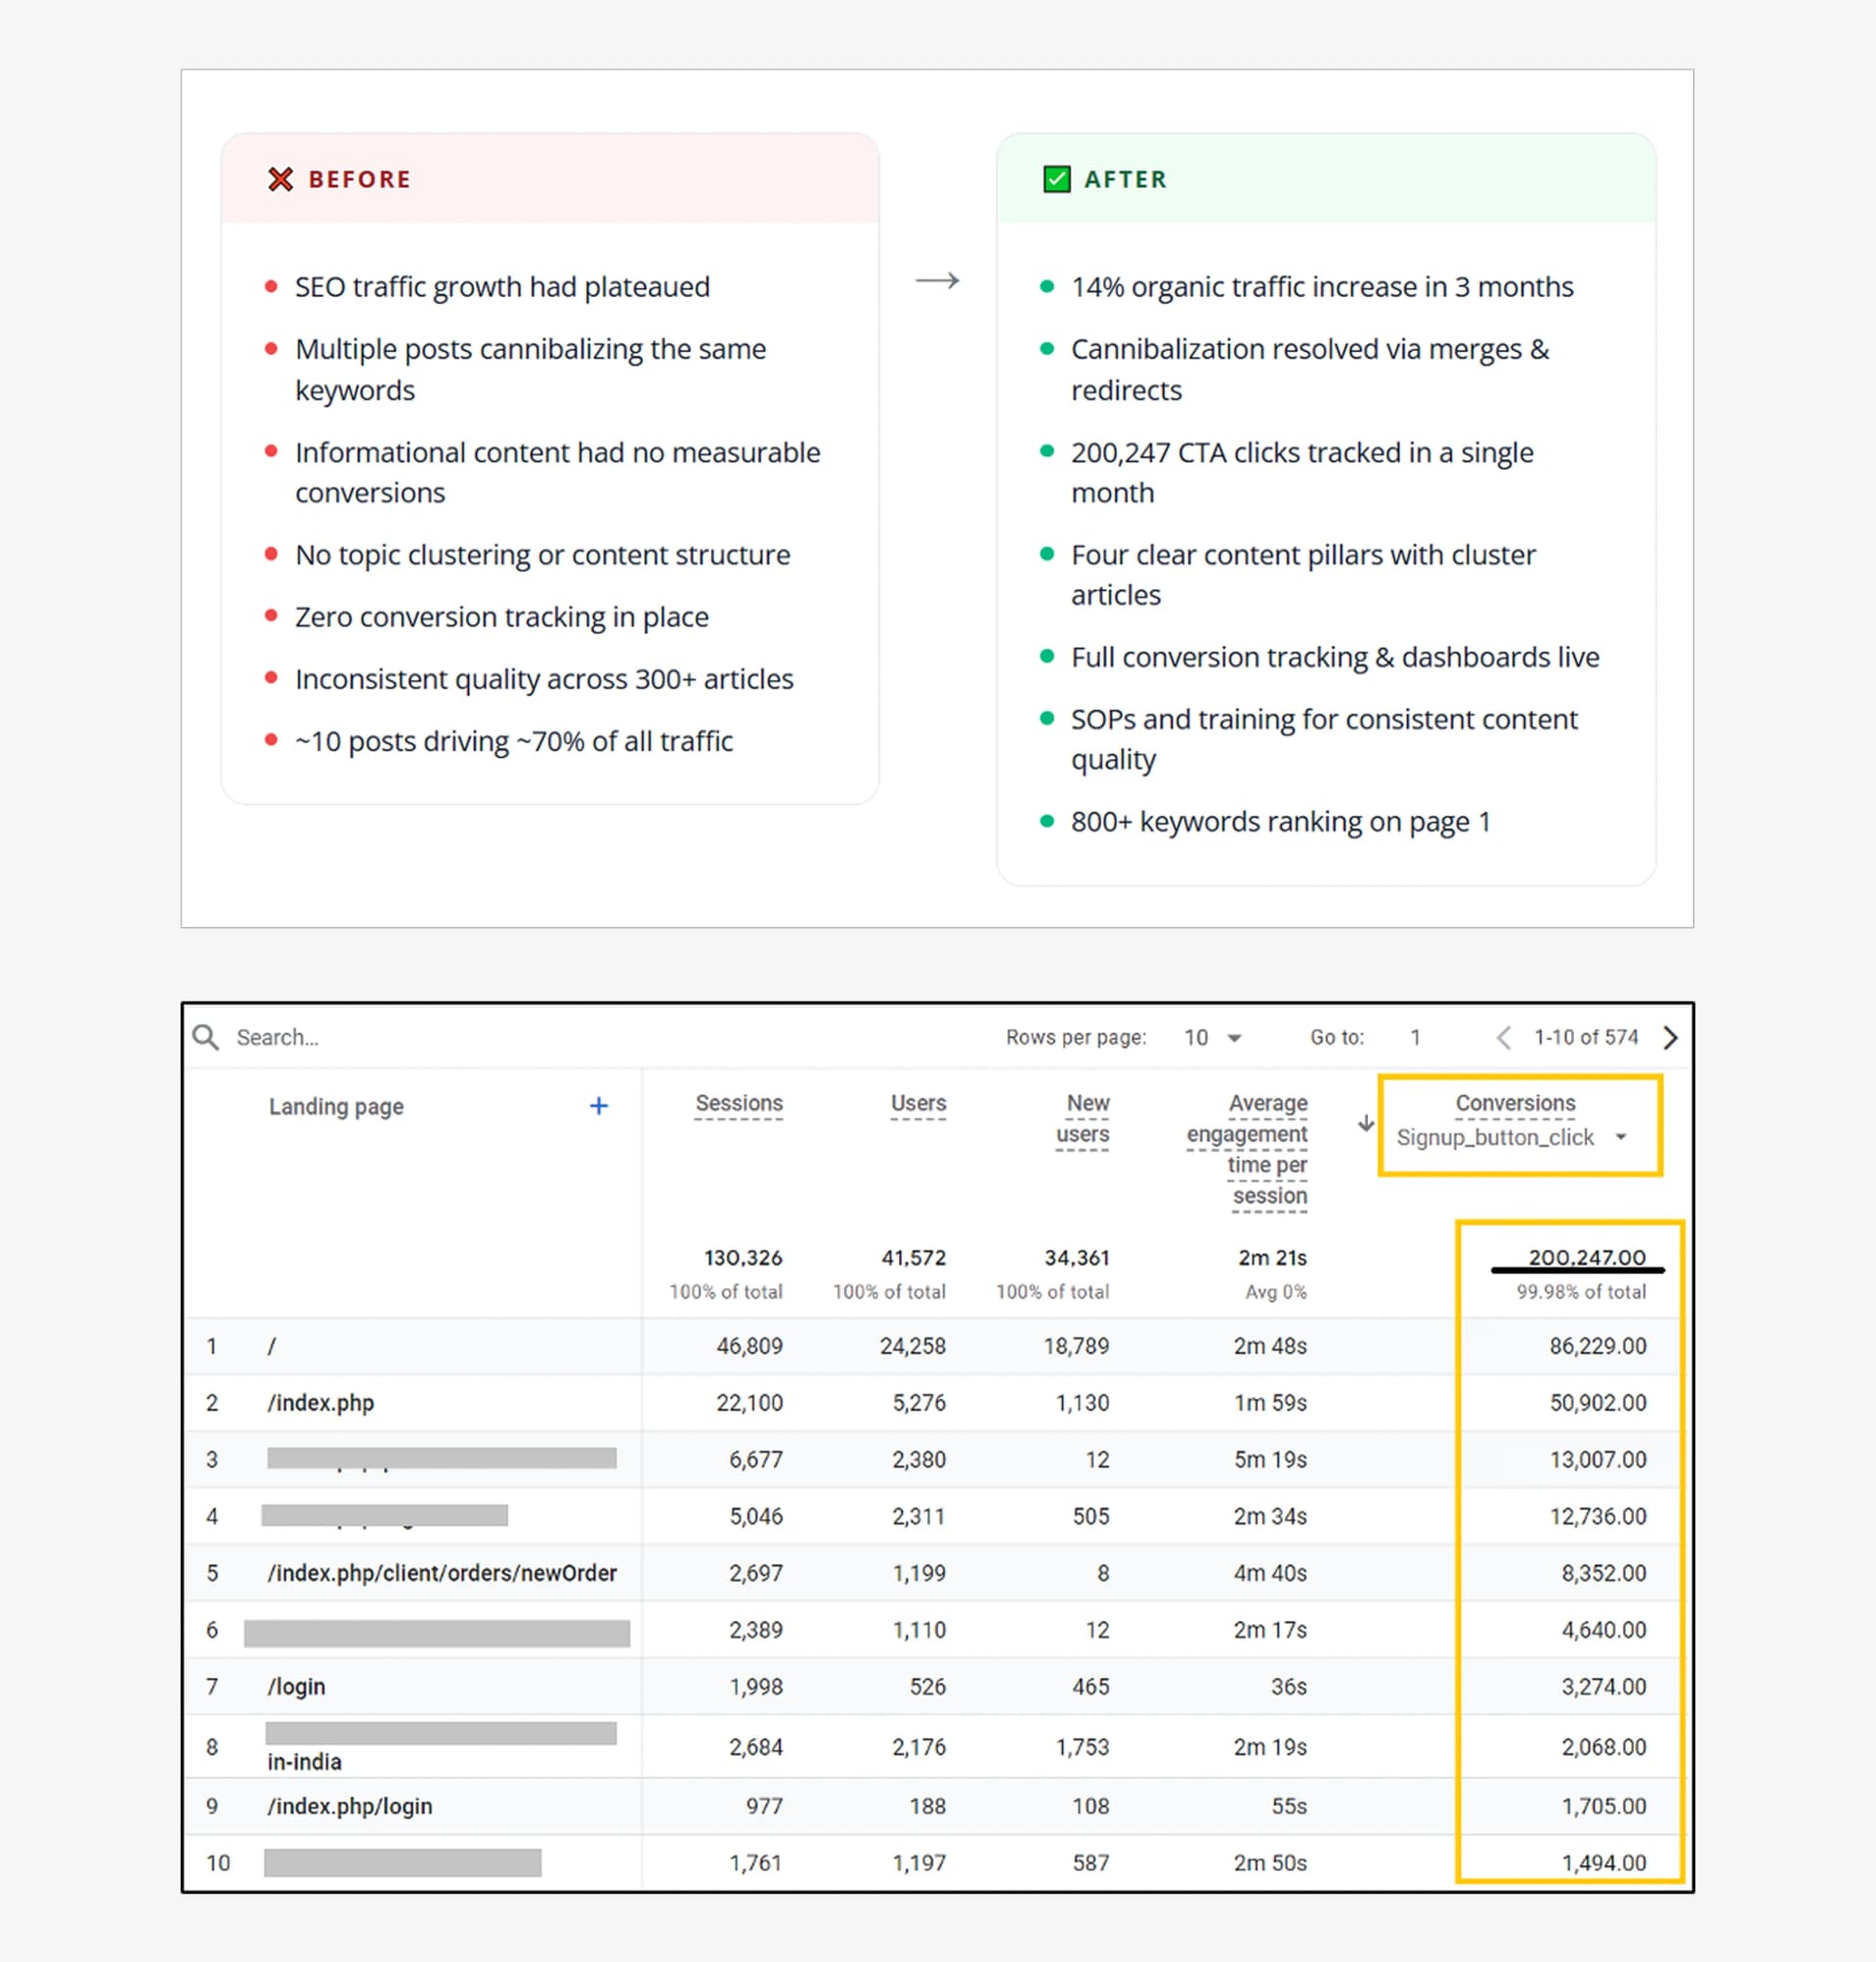Sort by the Sessions column header

[x=739, y=1103]
